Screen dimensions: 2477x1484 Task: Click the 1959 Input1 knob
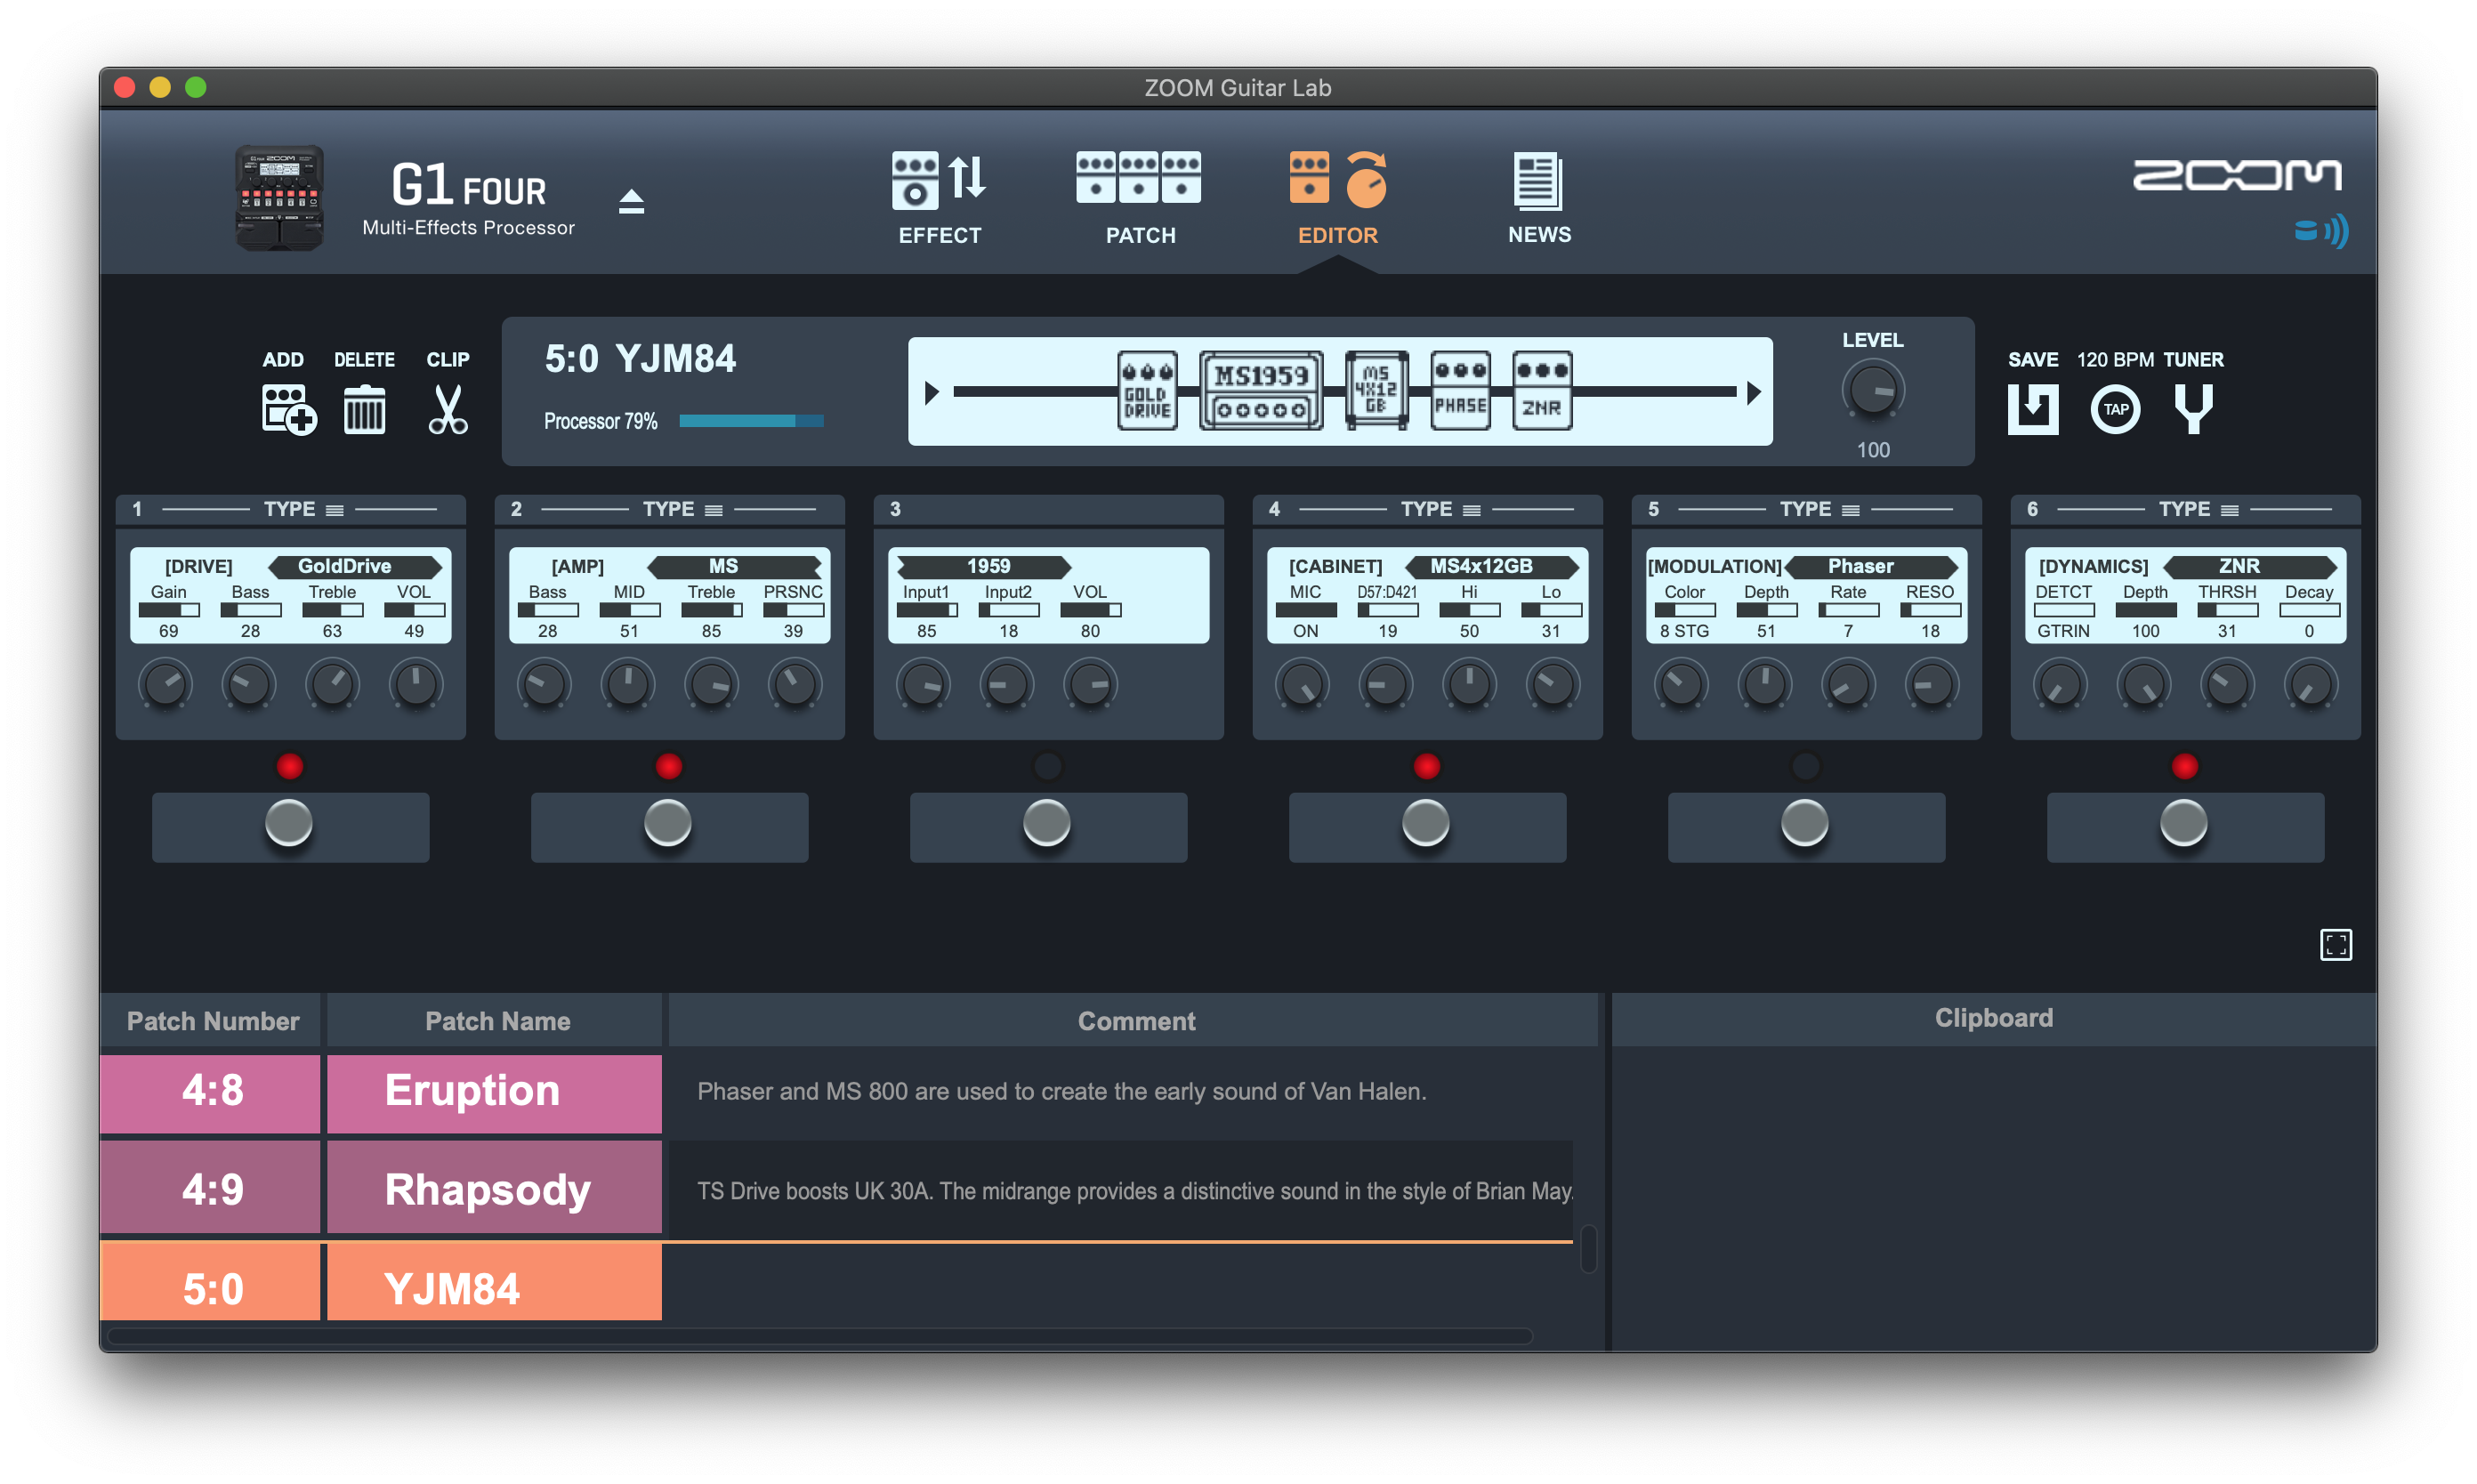coord(924,685)
